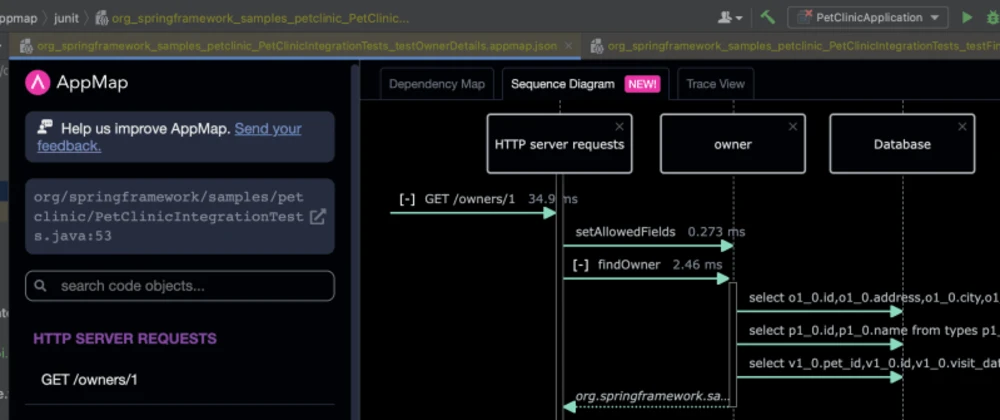Screen dimensions: 1000x420
Task: Click the org.springframework.sa... return label
Action: (x=652, y=396)
